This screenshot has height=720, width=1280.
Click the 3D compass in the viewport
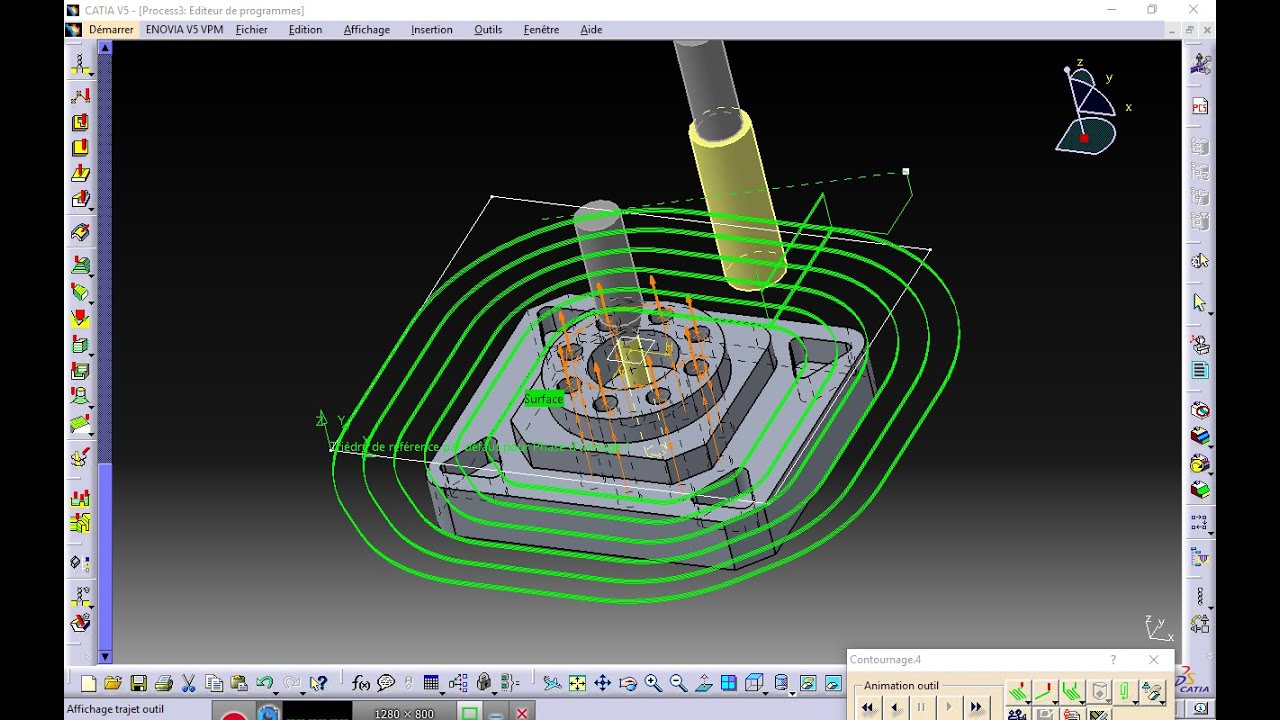1087,110
